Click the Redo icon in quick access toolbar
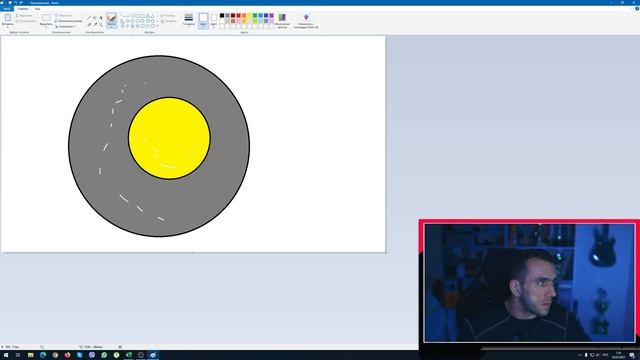This screenshot has width=640, height=360. (x=21, y=2)
